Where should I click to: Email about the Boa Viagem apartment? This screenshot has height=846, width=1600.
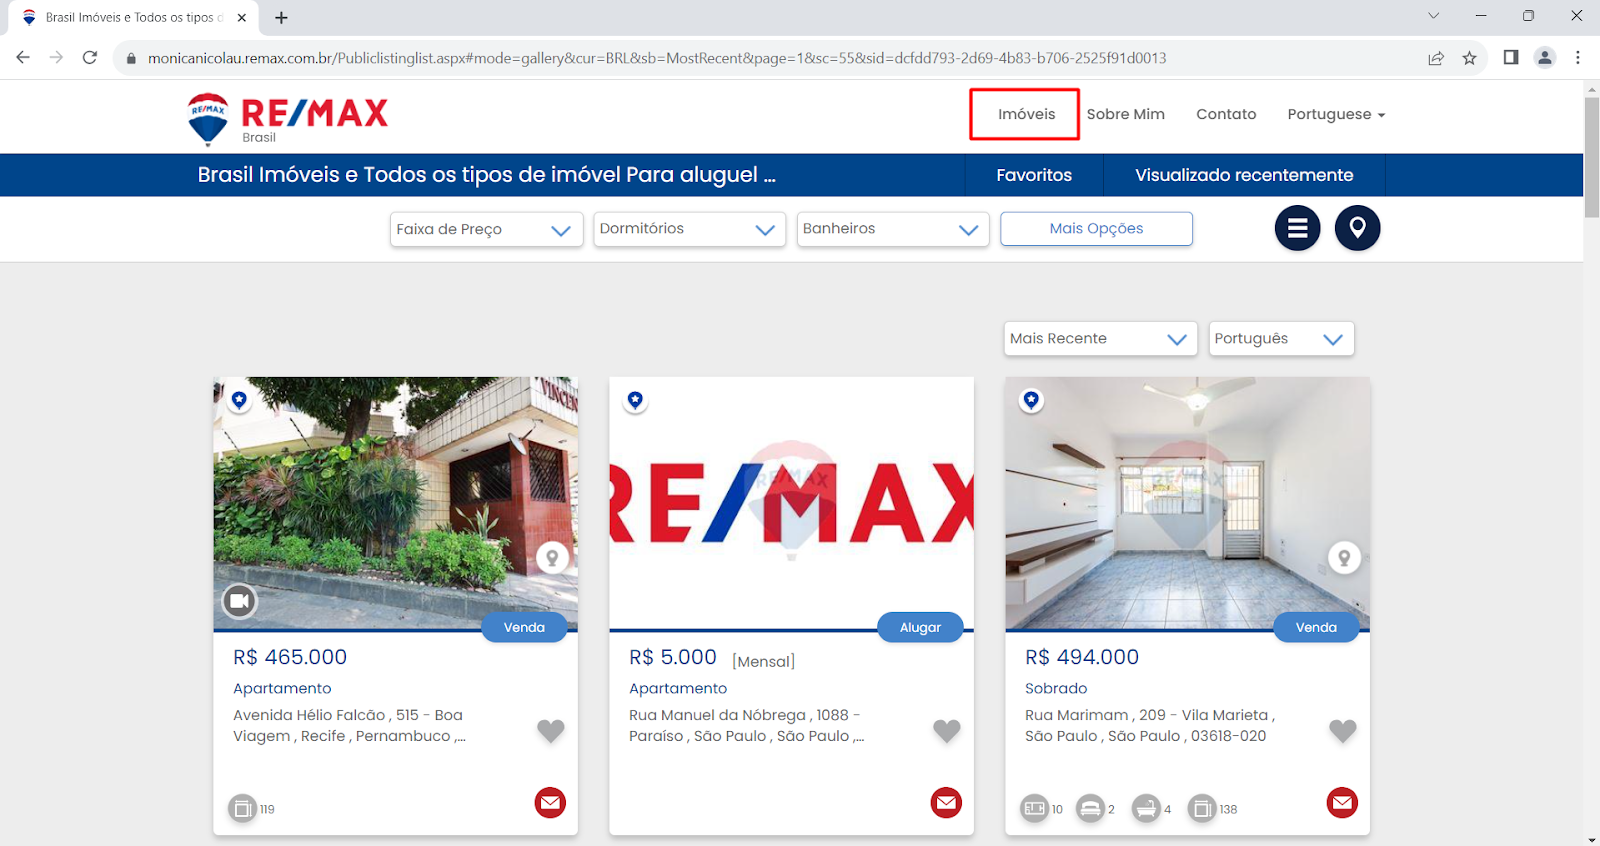550,803
